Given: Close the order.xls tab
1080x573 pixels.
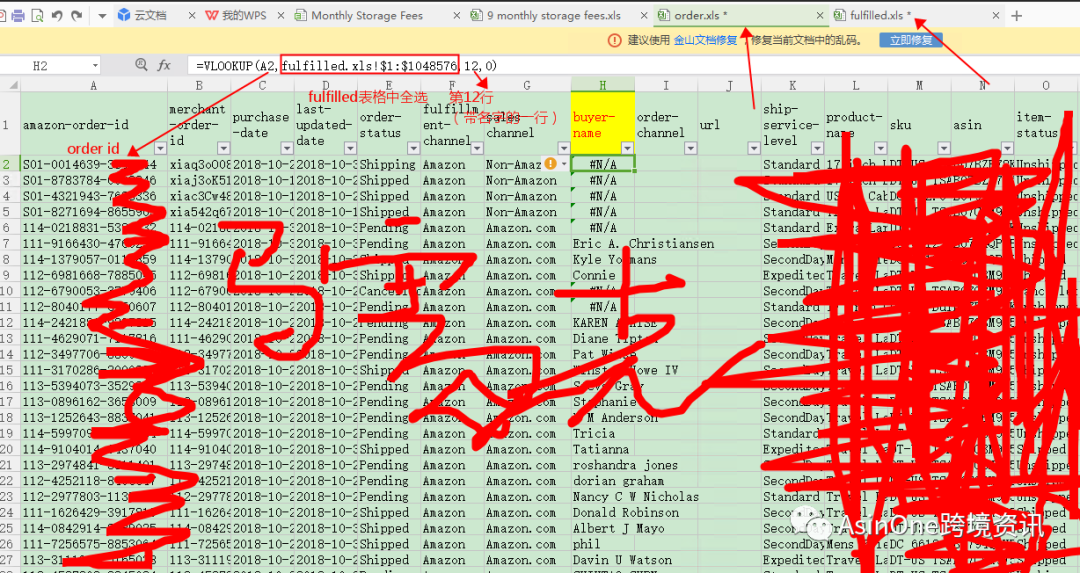Looking at the screenshot, I should tap(820, 15).
